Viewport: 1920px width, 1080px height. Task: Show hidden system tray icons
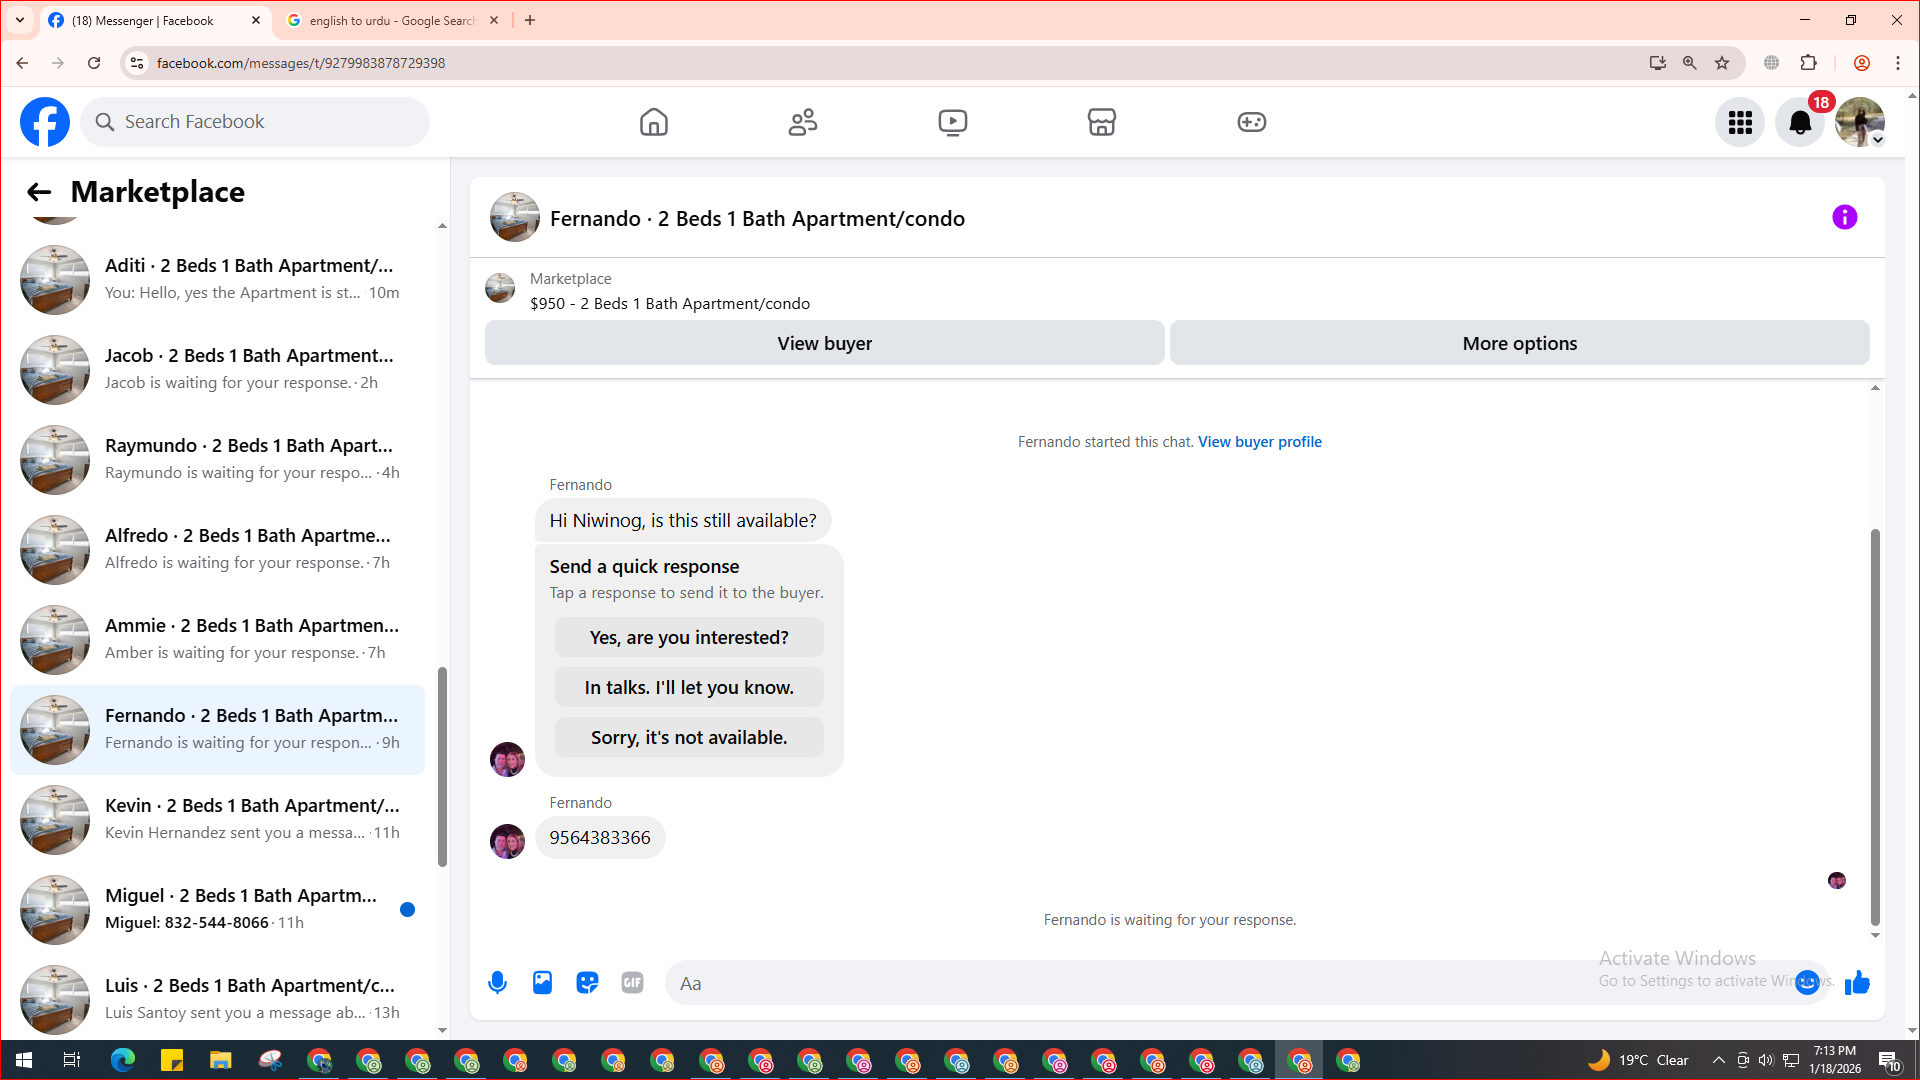coord(1718,1060)
